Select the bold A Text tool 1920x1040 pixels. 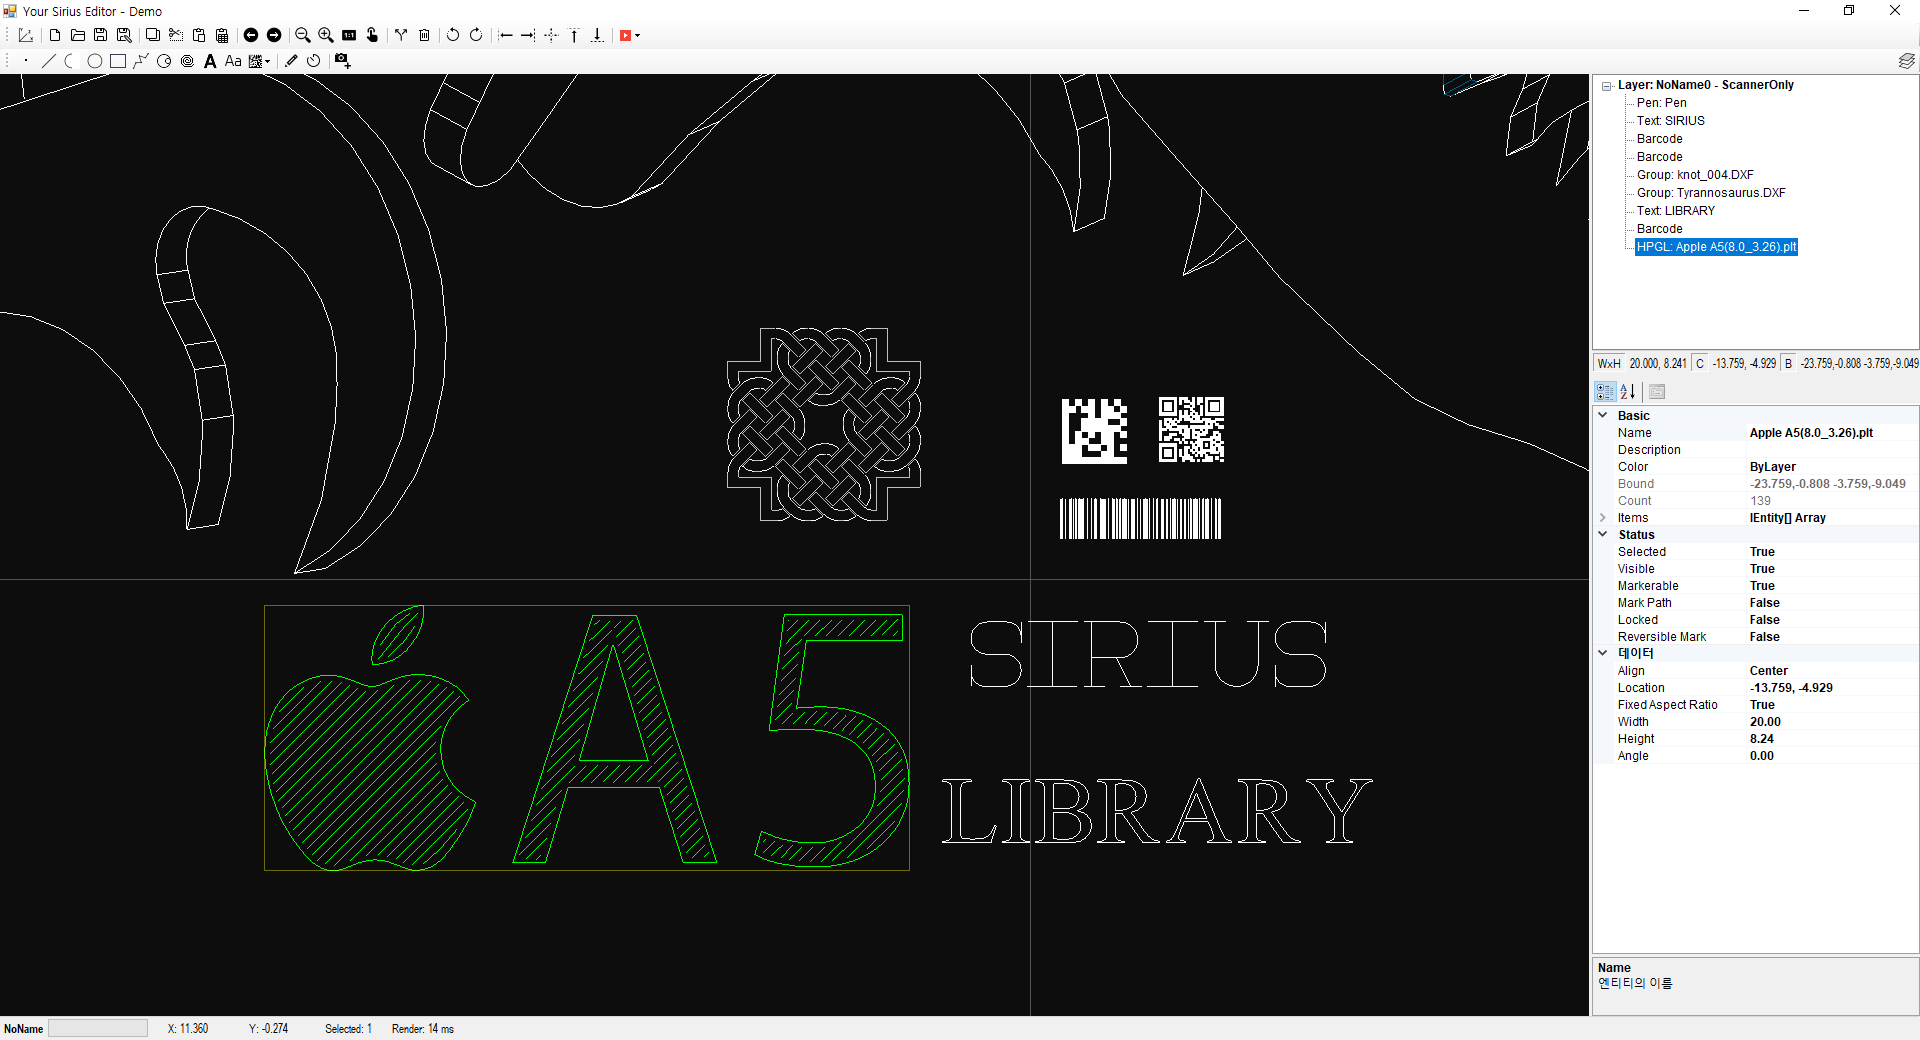[x=210, y=61]
